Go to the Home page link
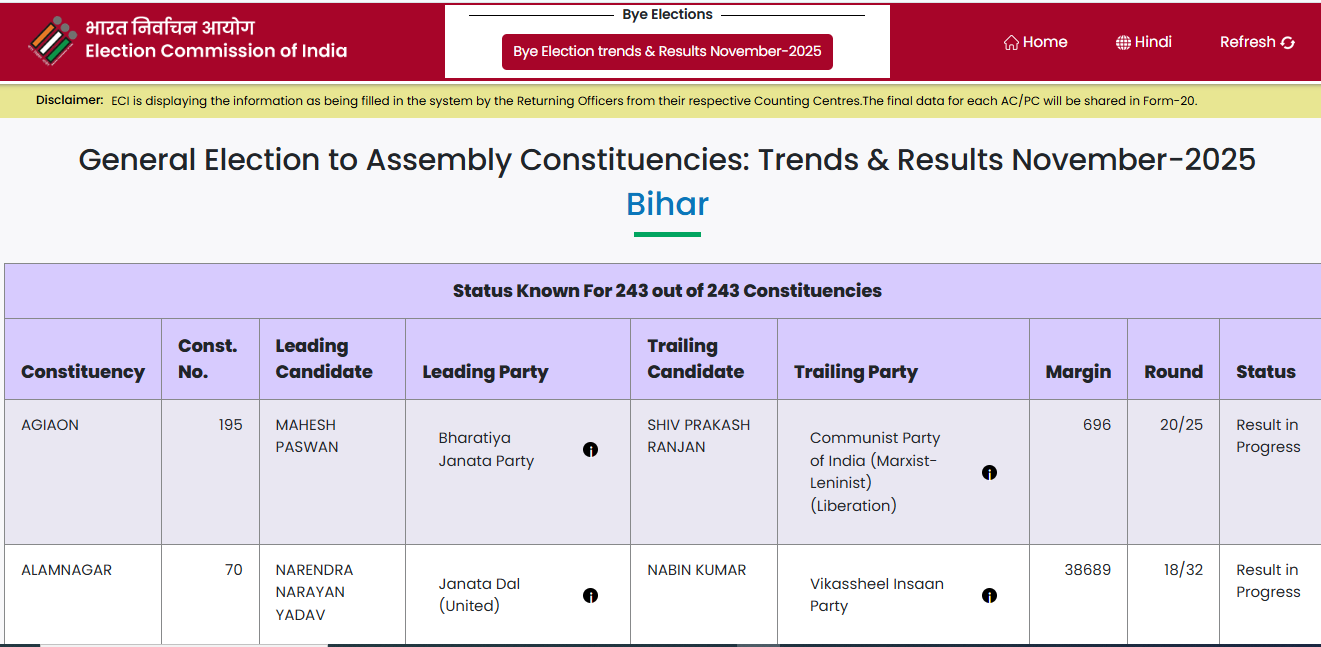 (x=1045, y=42)
